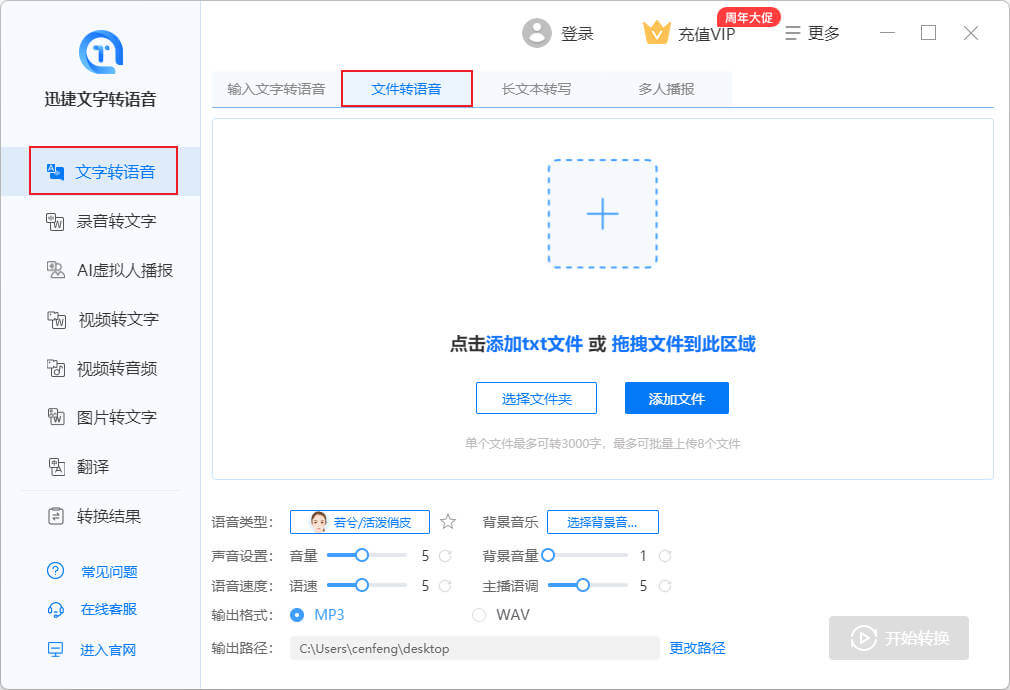The width and height of the screenshot is (1010, 690).
Task: Click the blue 添加文件 button
Action: point(676,398)
